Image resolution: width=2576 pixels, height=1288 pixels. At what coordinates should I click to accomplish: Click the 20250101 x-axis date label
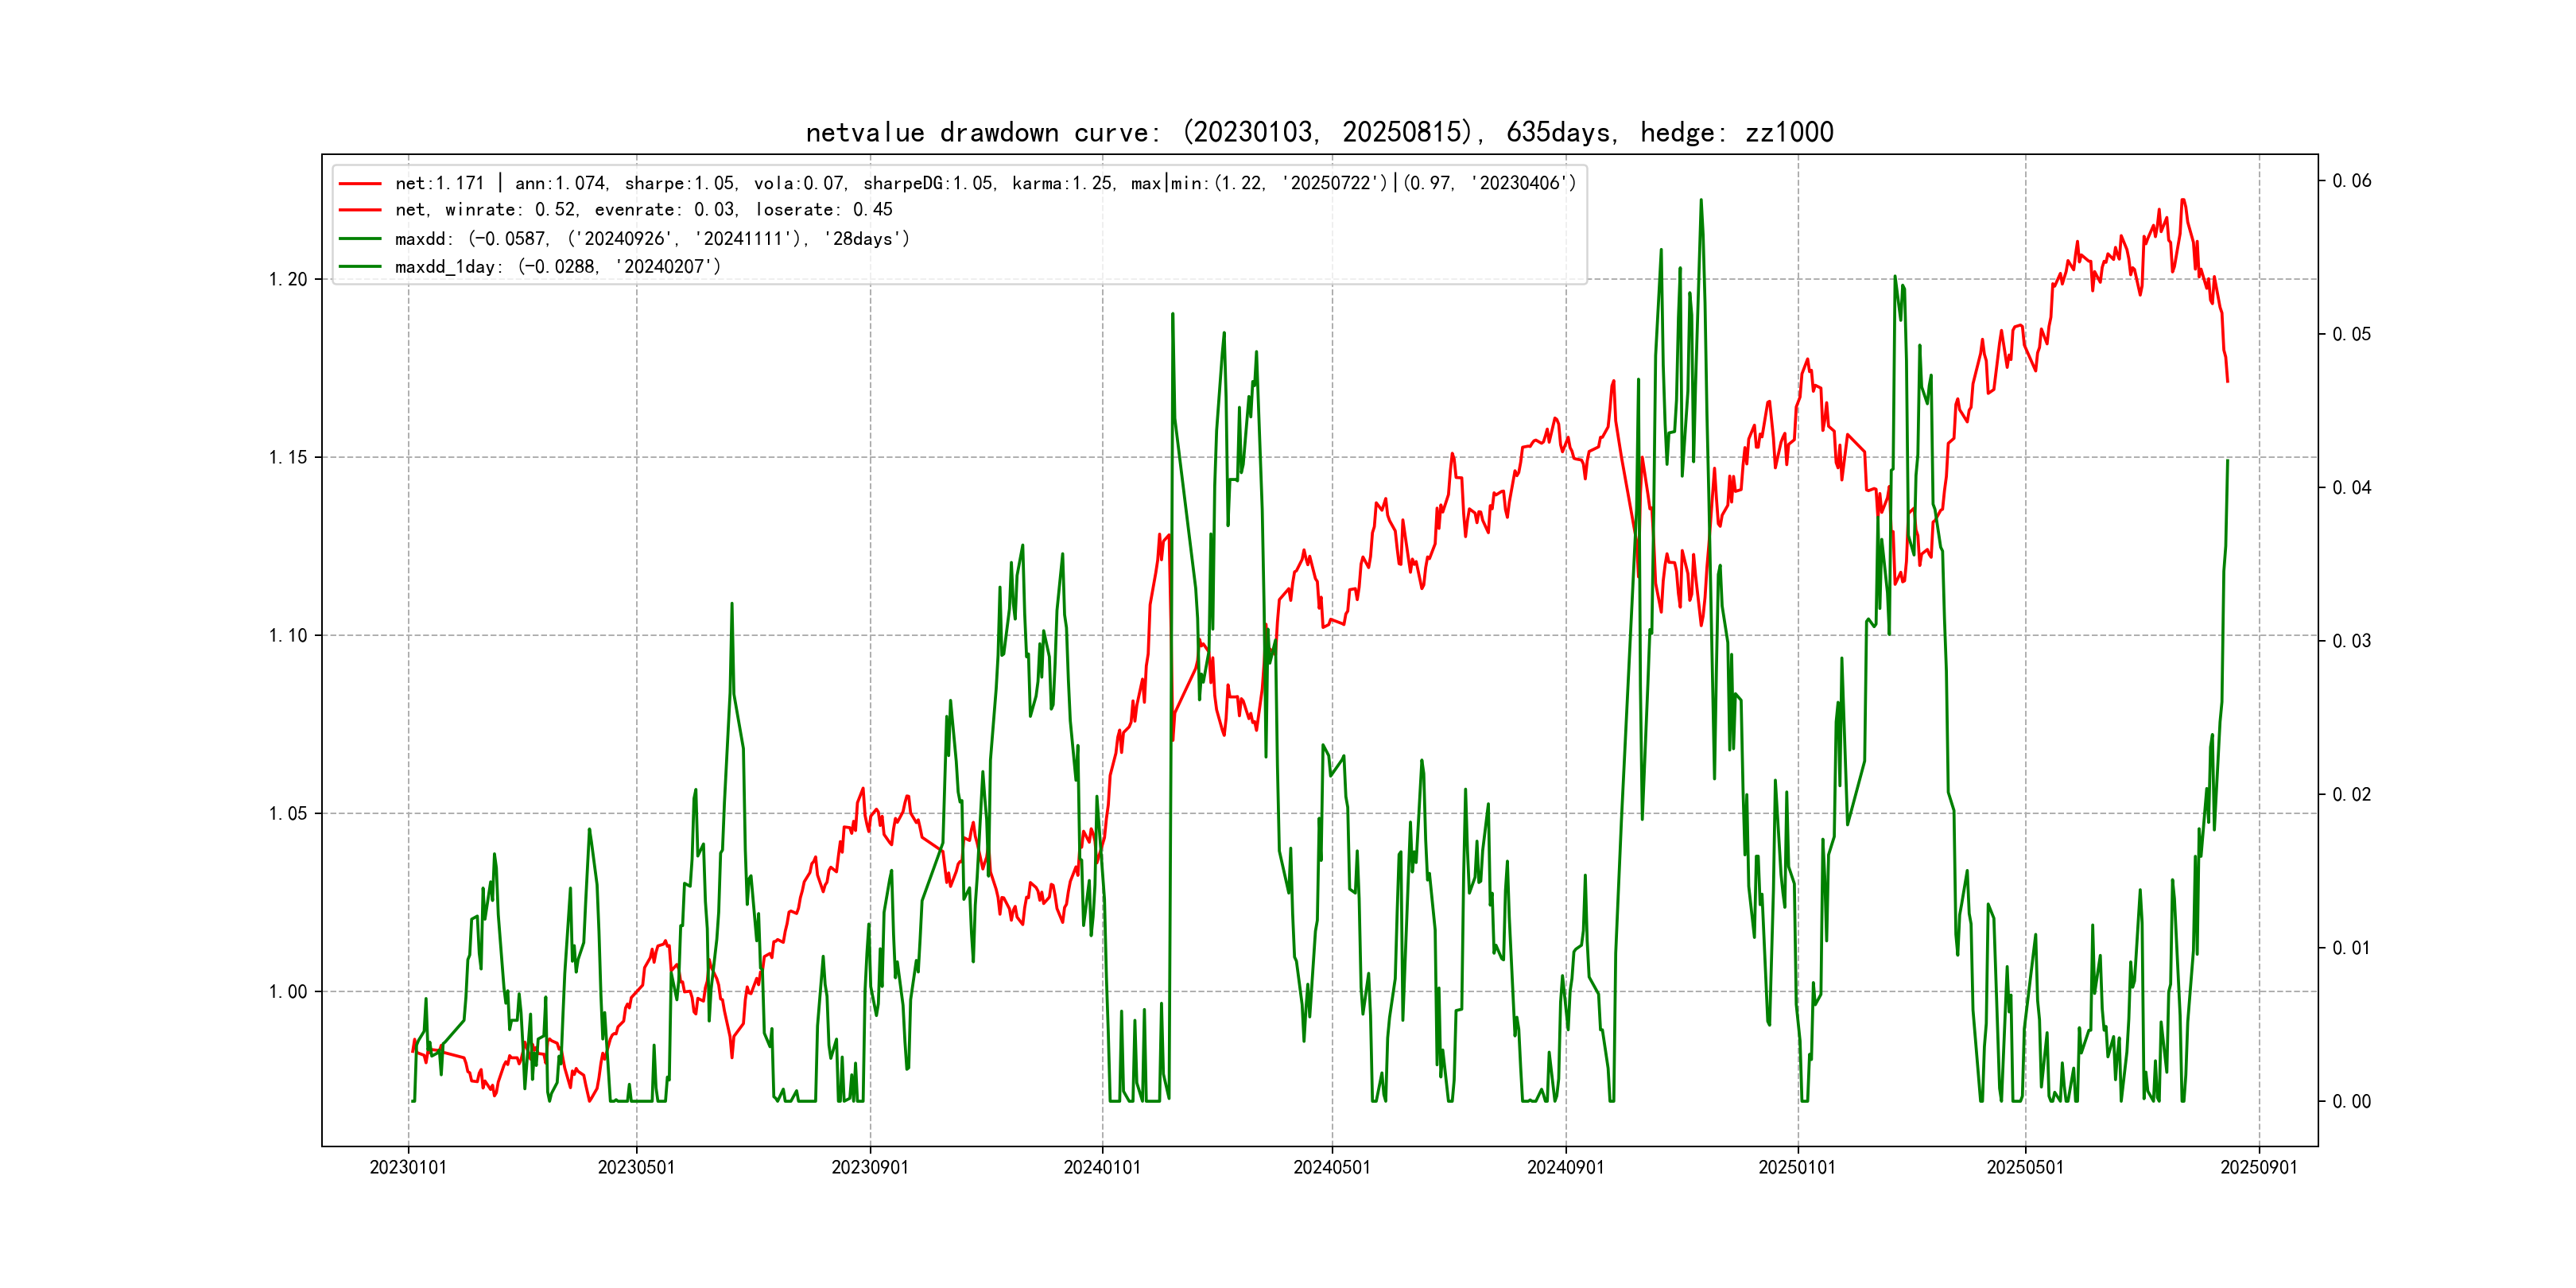coord(1797,1168)
